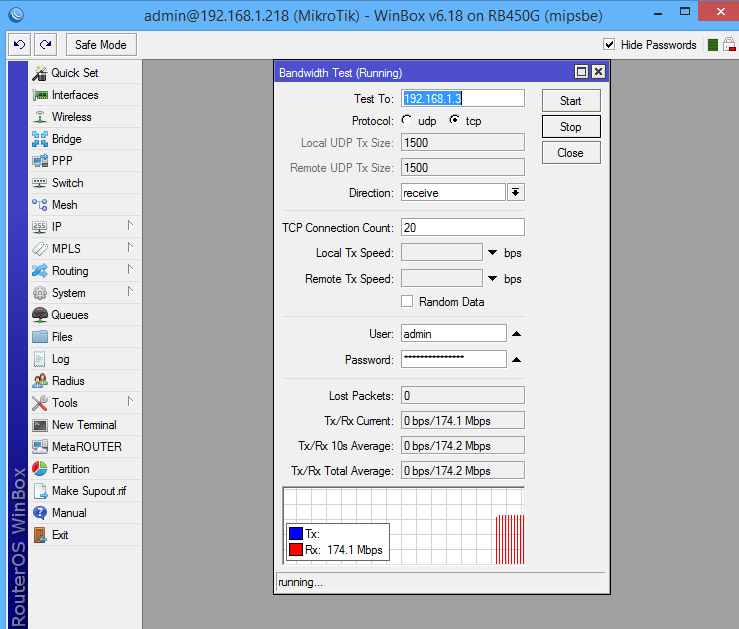Collapse the Password field arrow

tap(517, 360)
